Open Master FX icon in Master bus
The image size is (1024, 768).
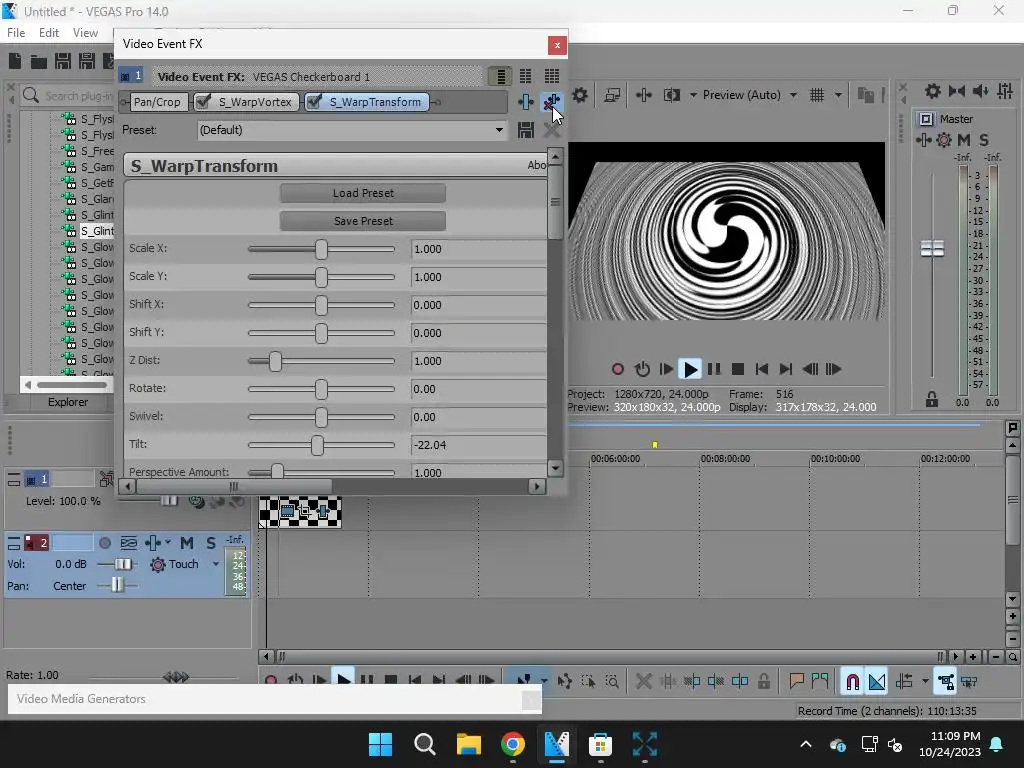click(923, 140)
